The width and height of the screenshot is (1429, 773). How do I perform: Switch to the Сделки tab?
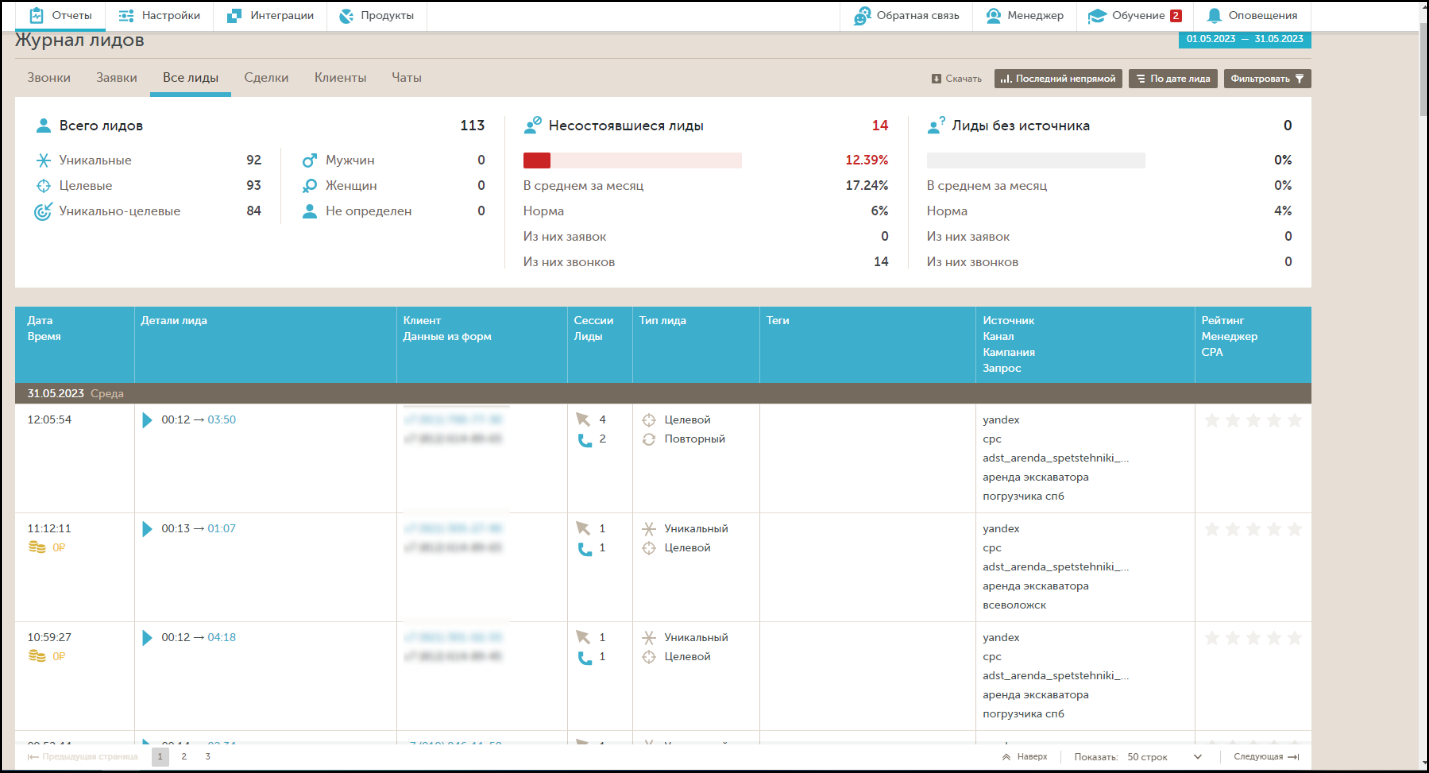[x=266, y=78]
